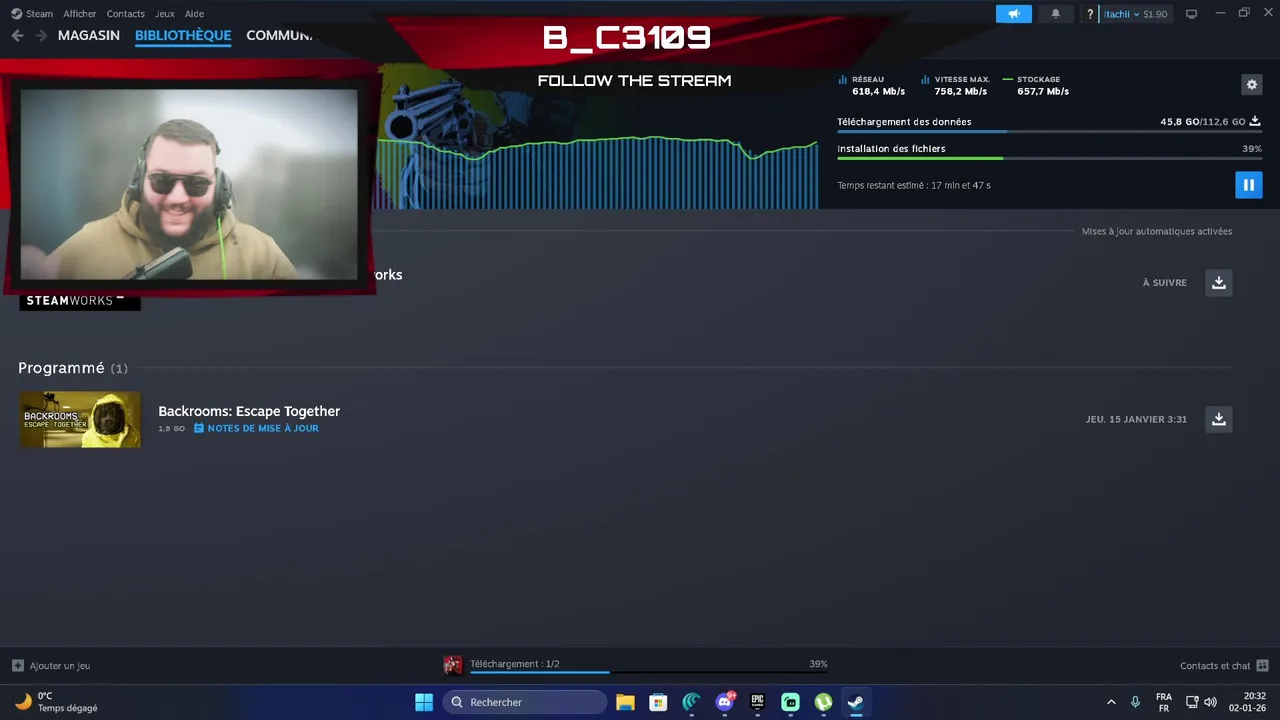1280x720 pixels.
Task: Click JEU. 15 JANVIER 3:31 schedule text
Action: (x=1136, y=419)
